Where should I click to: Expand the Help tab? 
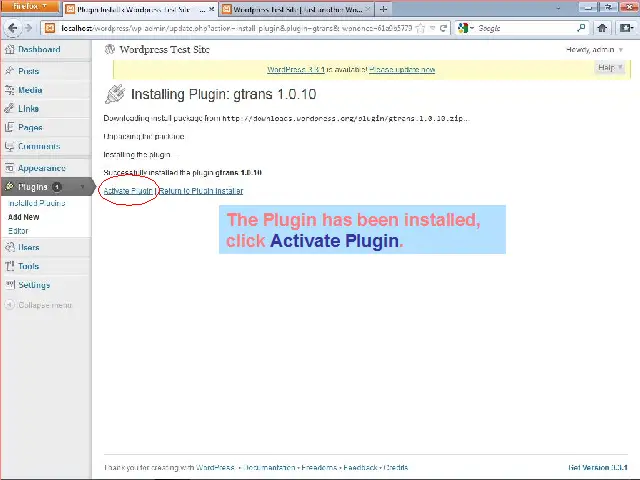610,67
